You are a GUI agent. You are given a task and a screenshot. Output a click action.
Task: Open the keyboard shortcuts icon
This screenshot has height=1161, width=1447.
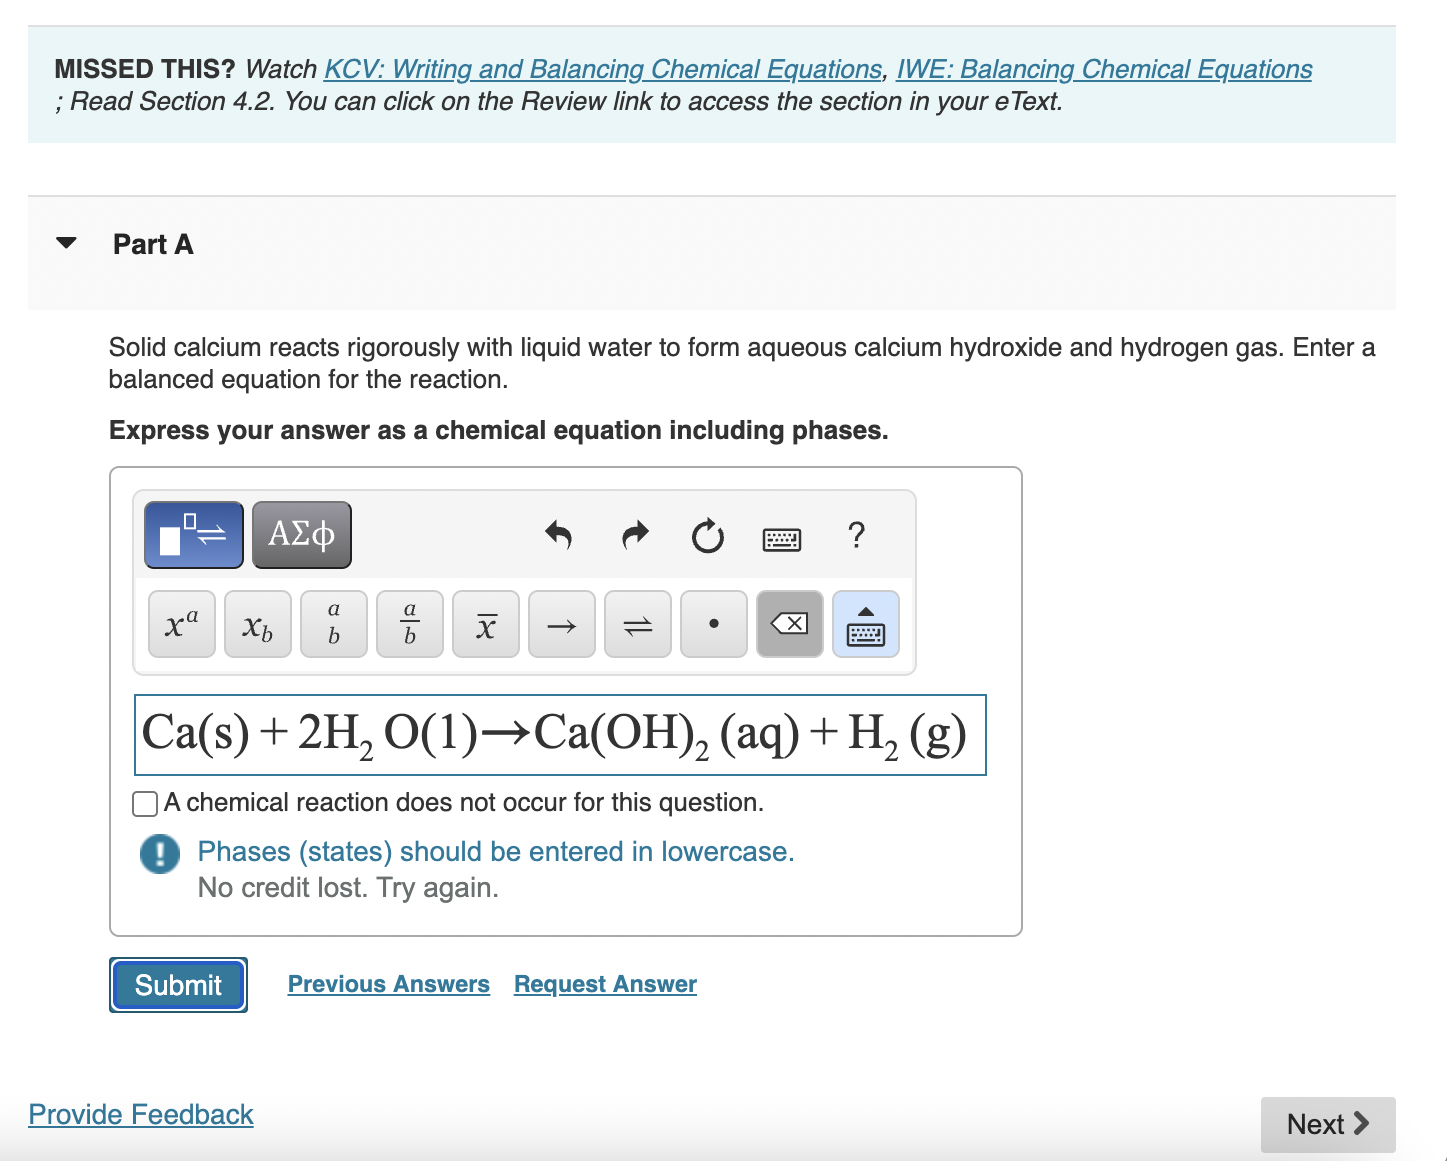(x=781, y=538)
